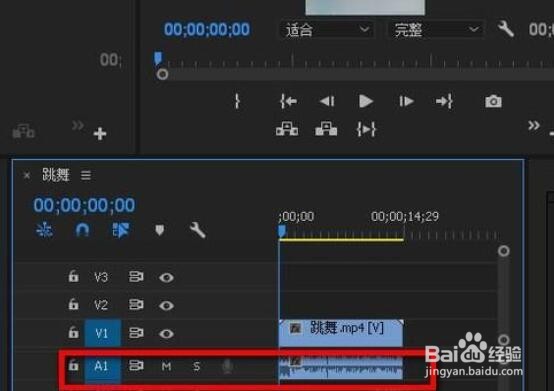Screen dimensions: 554x391
Task: Toggle sync lock for V1
Action: point(136,333)
